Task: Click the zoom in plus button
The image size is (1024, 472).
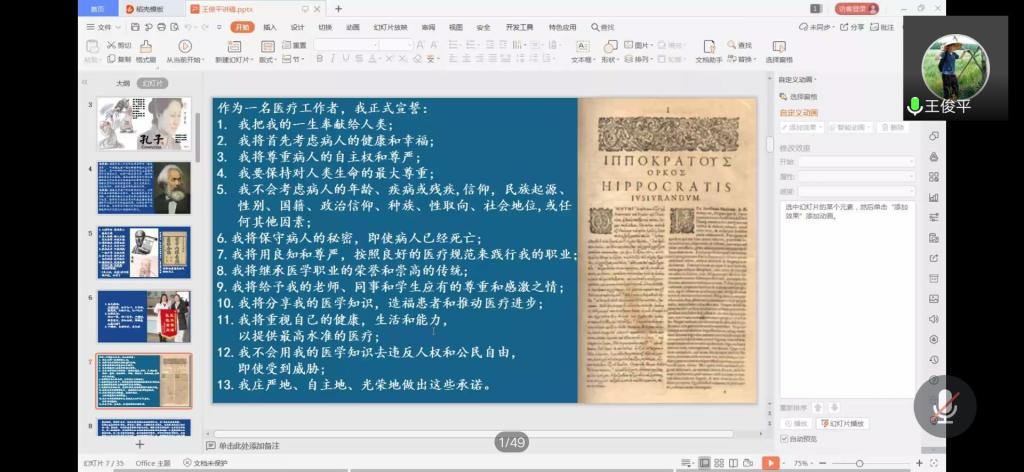Action: pos(919,464)
